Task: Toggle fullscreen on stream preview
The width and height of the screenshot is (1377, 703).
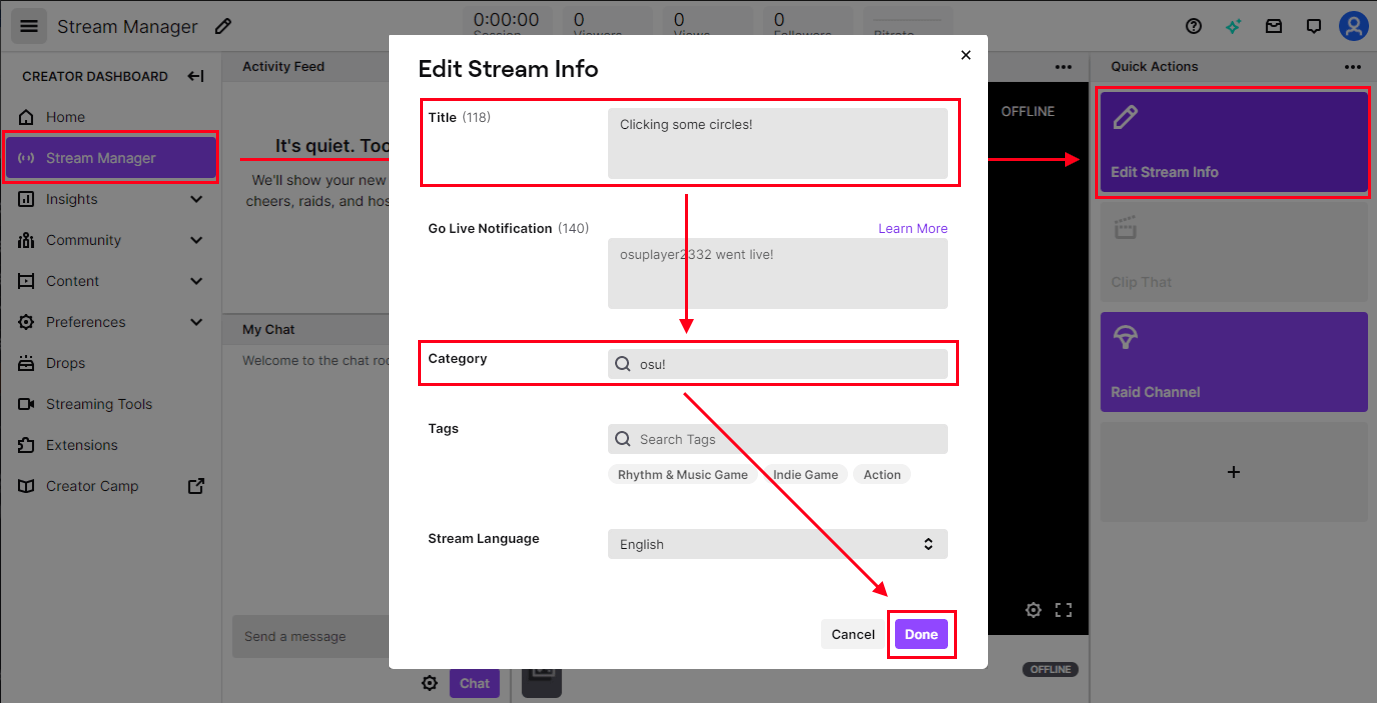Action: (1063, 609)
